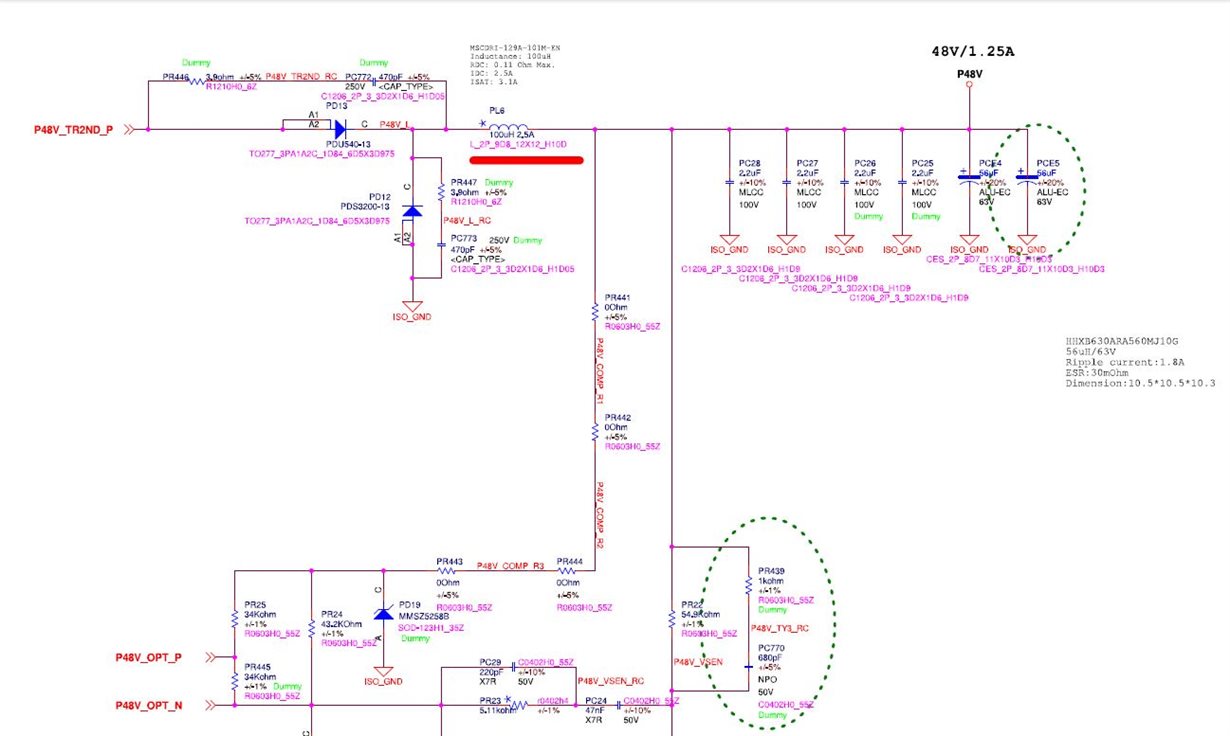The width and height of the screenshot is (1230, 736).
Task: Click the PC24 capacitor symbol
Action: pos(618,705)
